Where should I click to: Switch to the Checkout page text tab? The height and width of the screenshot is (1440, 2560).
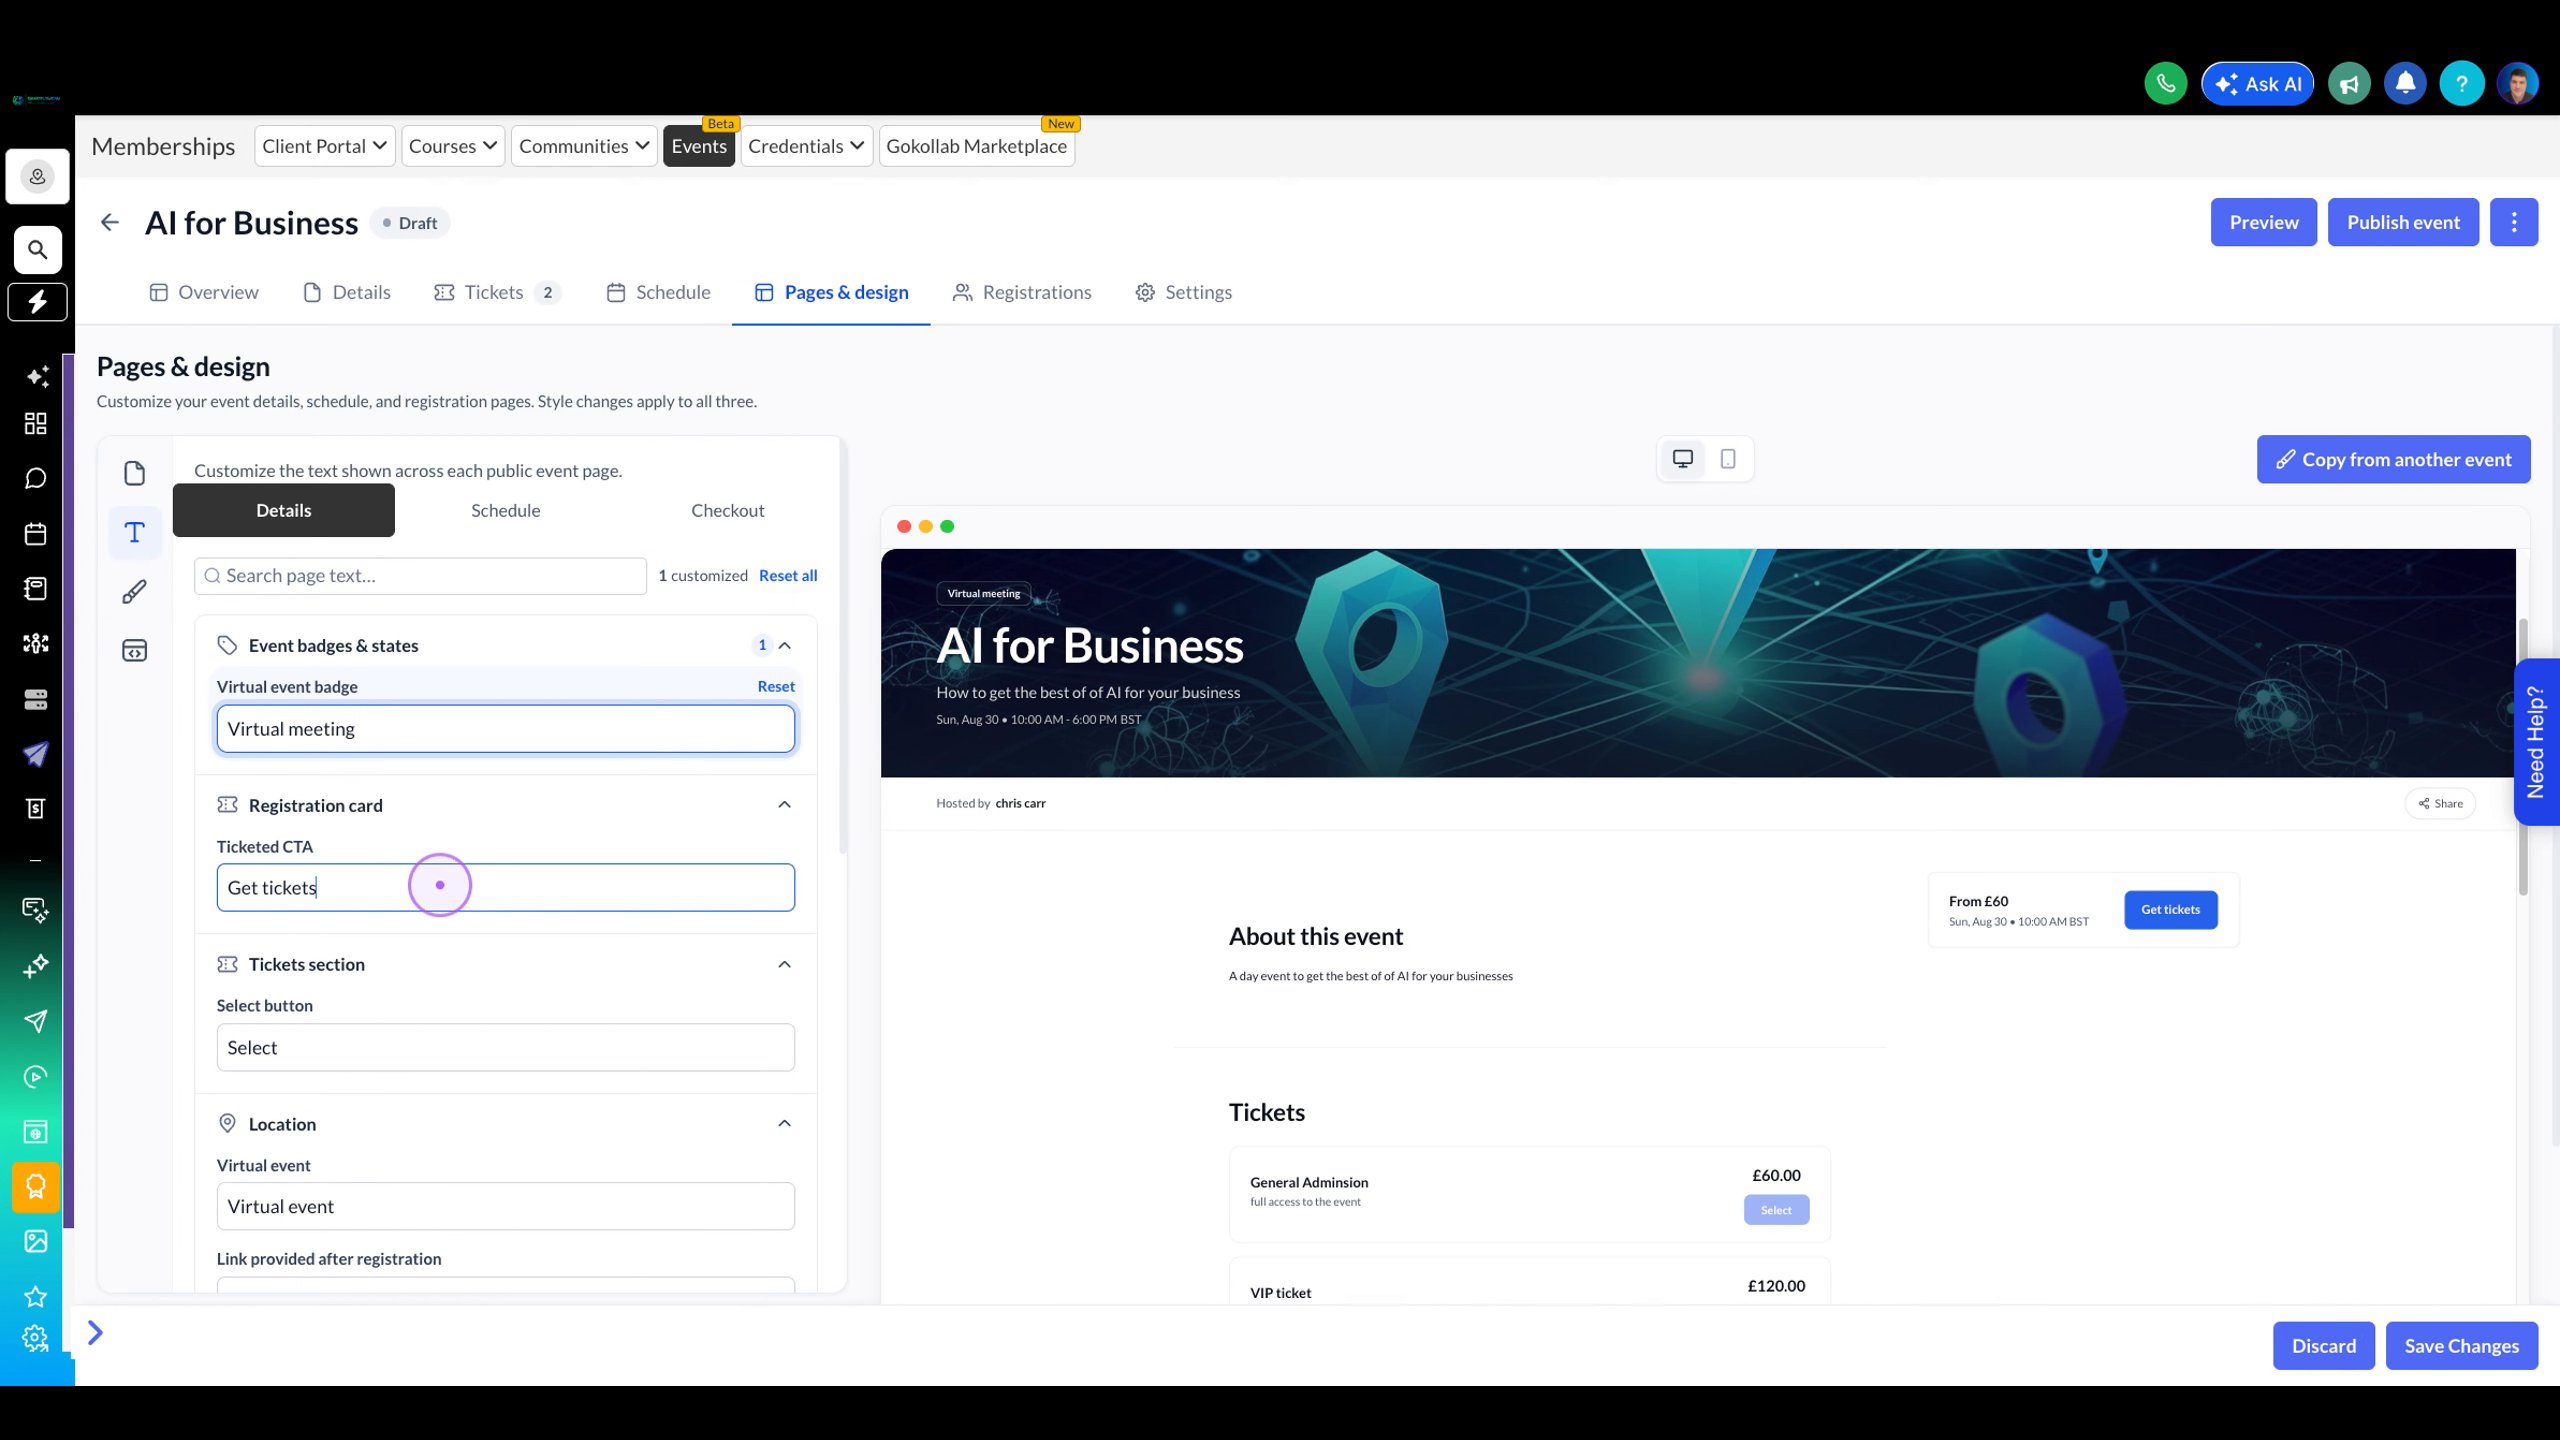click(x=728, y=511)
